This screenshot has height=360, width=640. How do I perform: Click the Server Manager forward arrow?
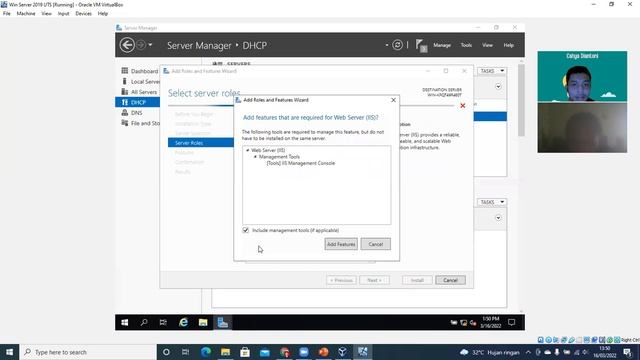pyautogui.click(x=141, y=45)
